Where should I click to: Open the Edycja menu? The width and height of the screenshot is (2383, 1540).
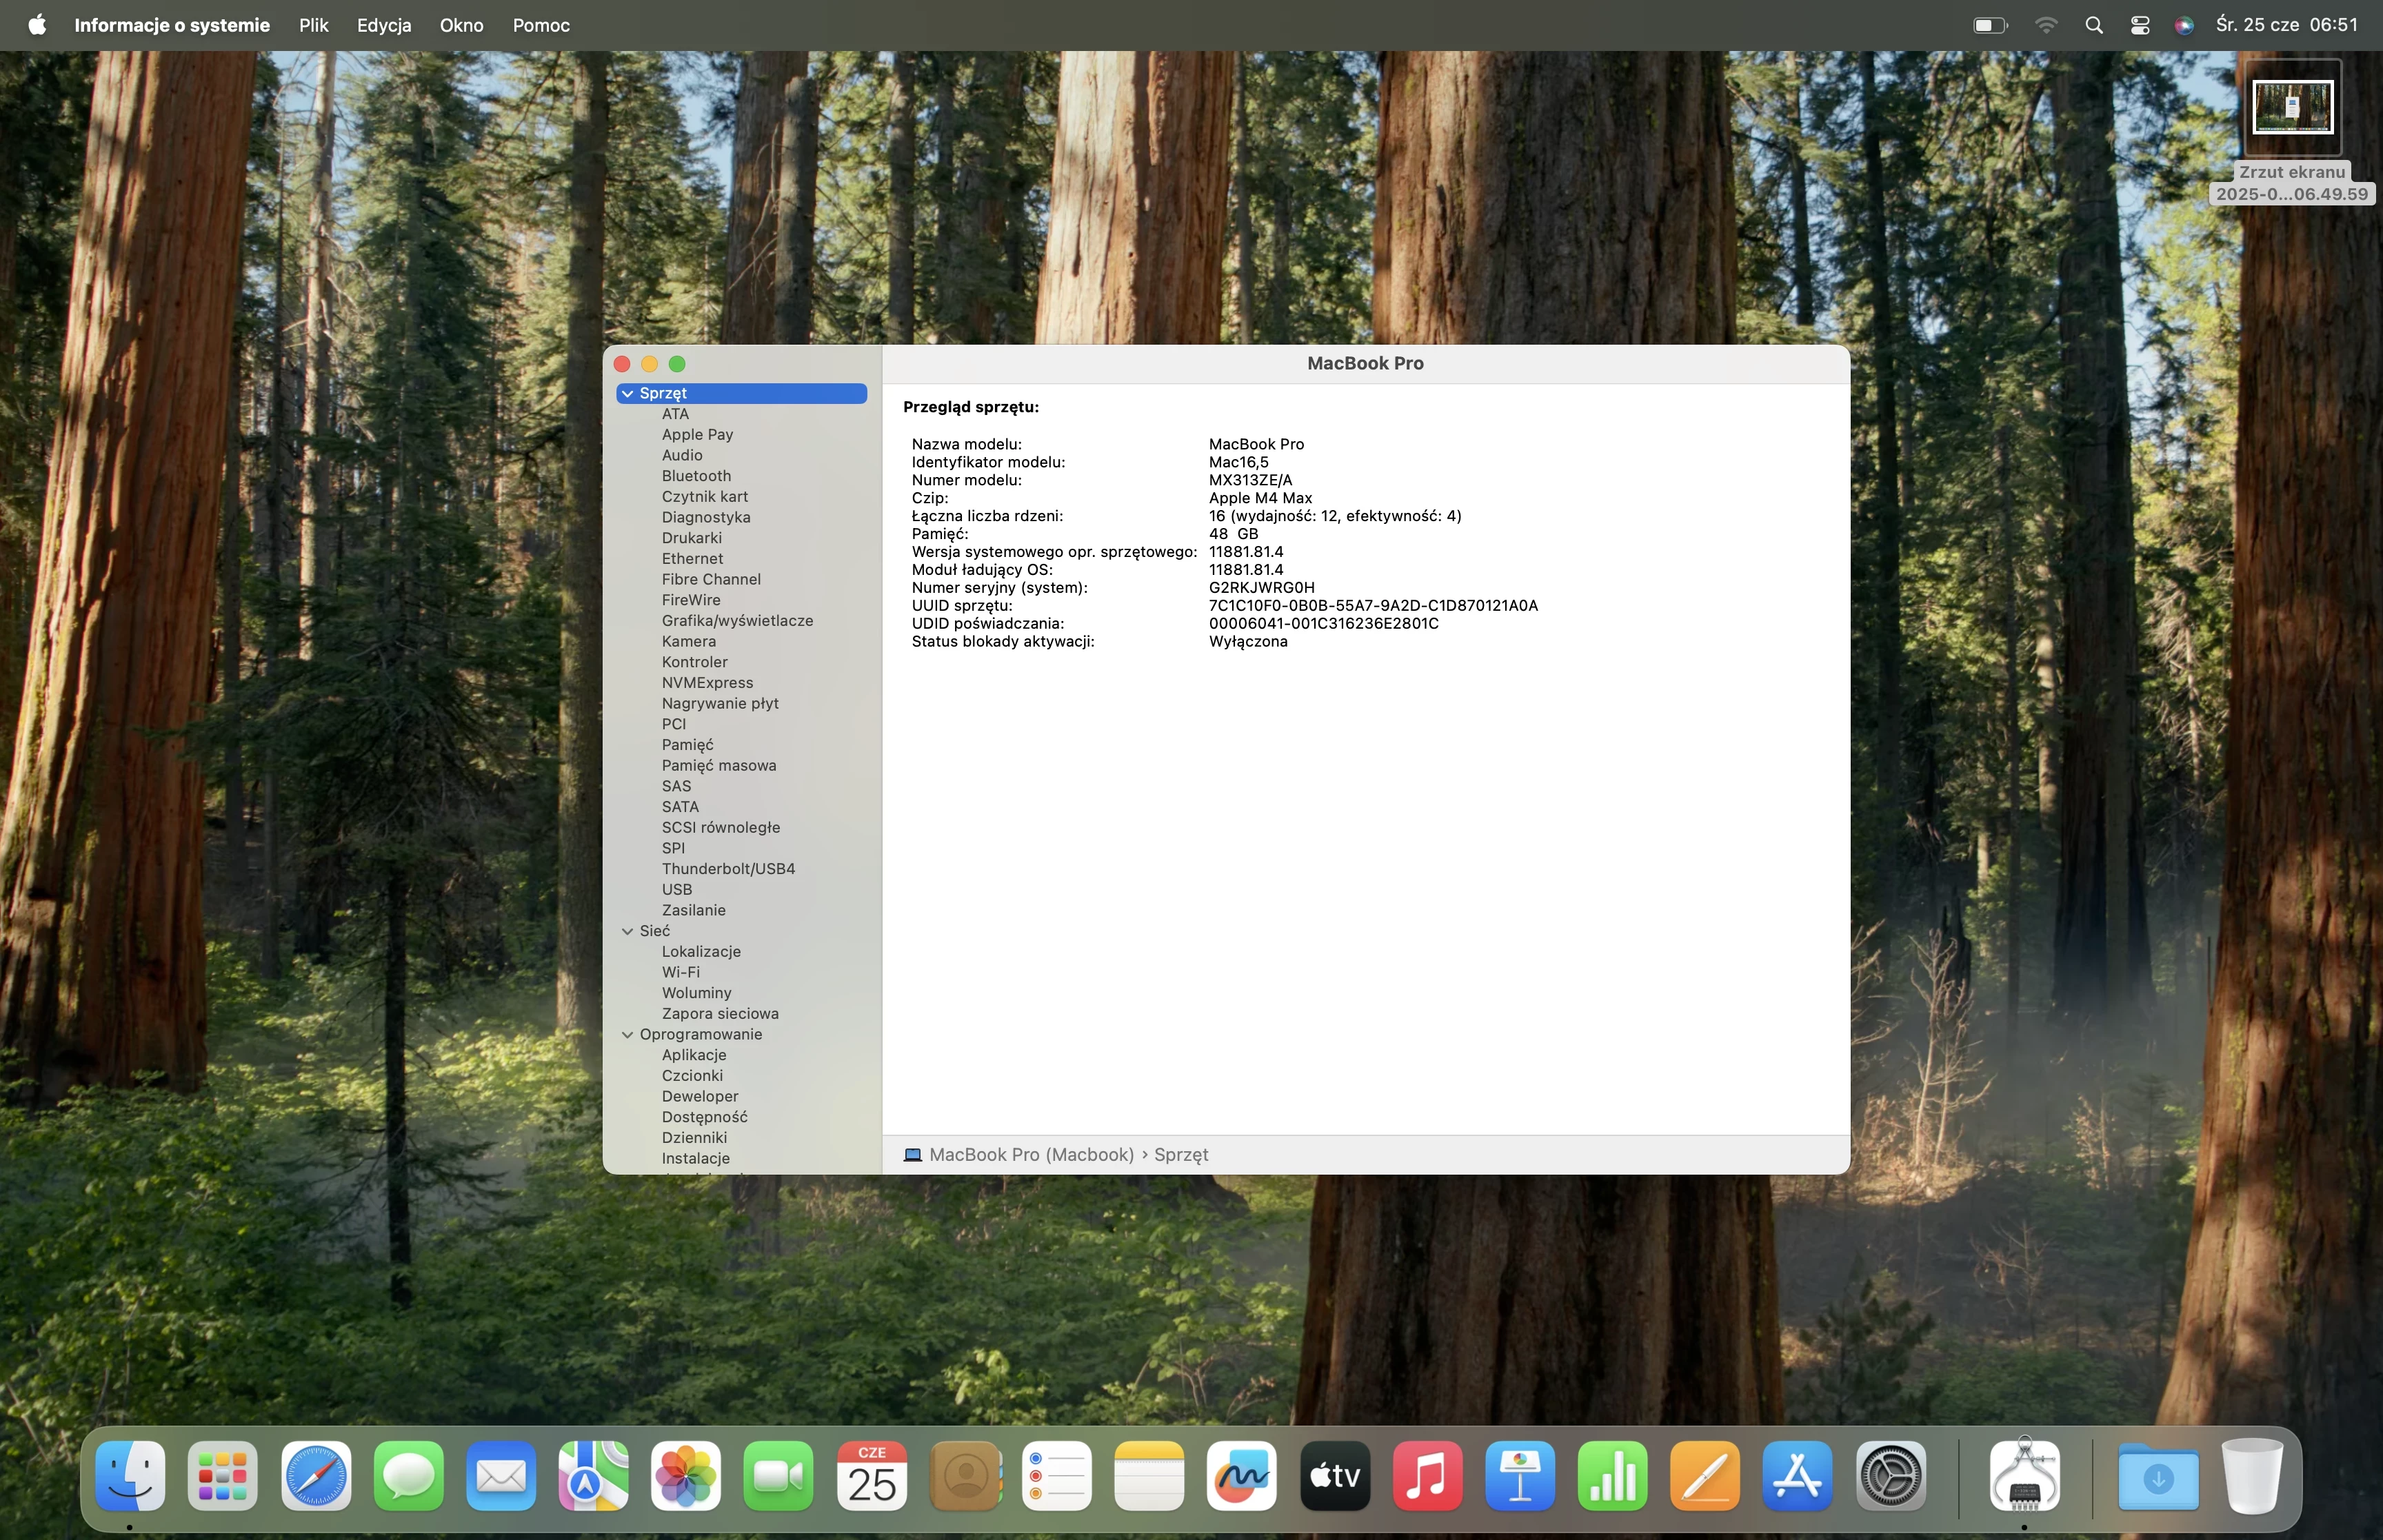click(384, 25)
